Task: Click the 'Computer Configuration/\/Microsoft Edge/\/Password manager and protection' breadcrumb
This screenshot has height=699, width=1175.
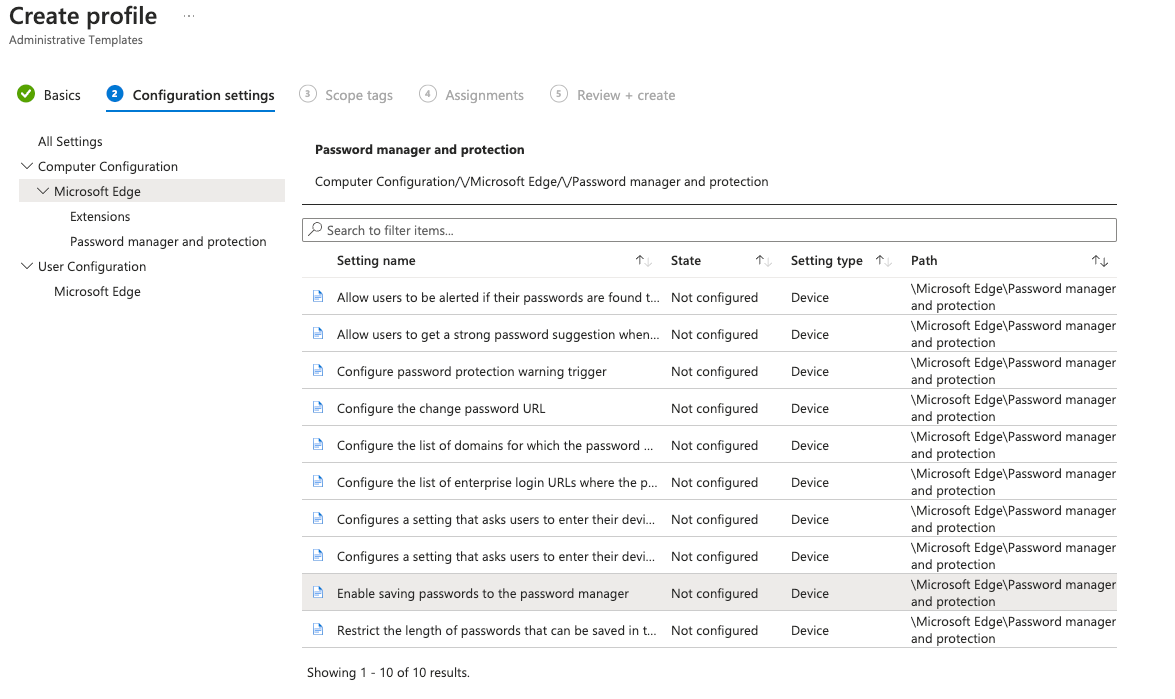Action: (541, 181)
